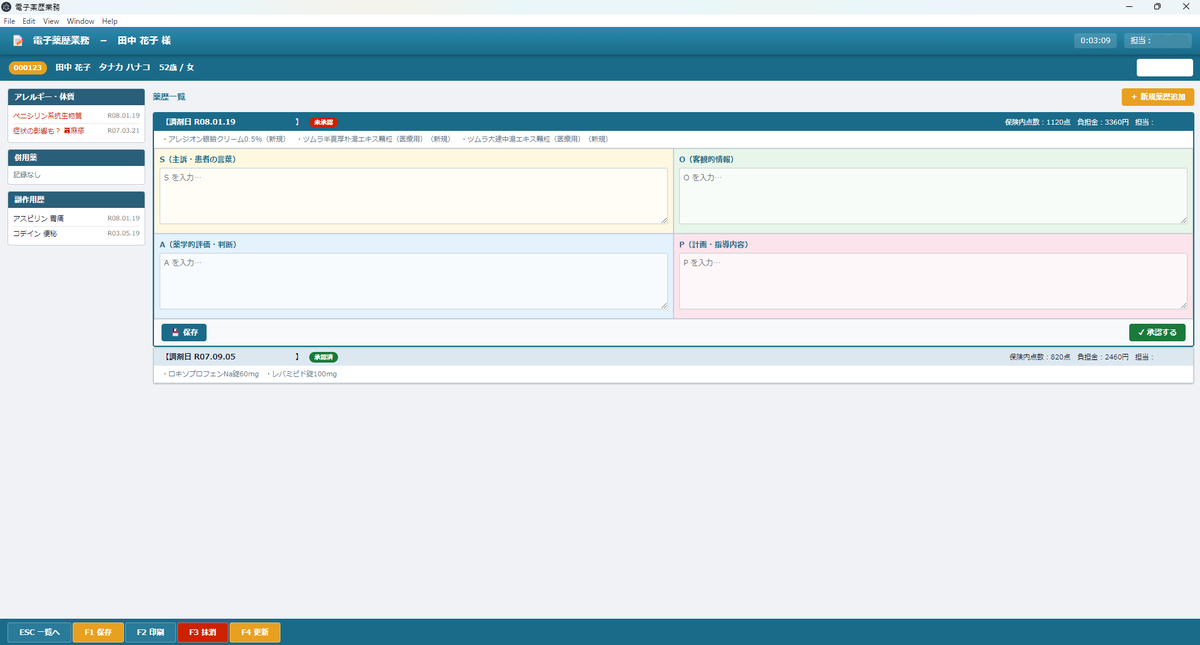
Task: Click the ツムラ半夏厚朴湯エキス顆粒 drug entry
Action: [376, 139]
